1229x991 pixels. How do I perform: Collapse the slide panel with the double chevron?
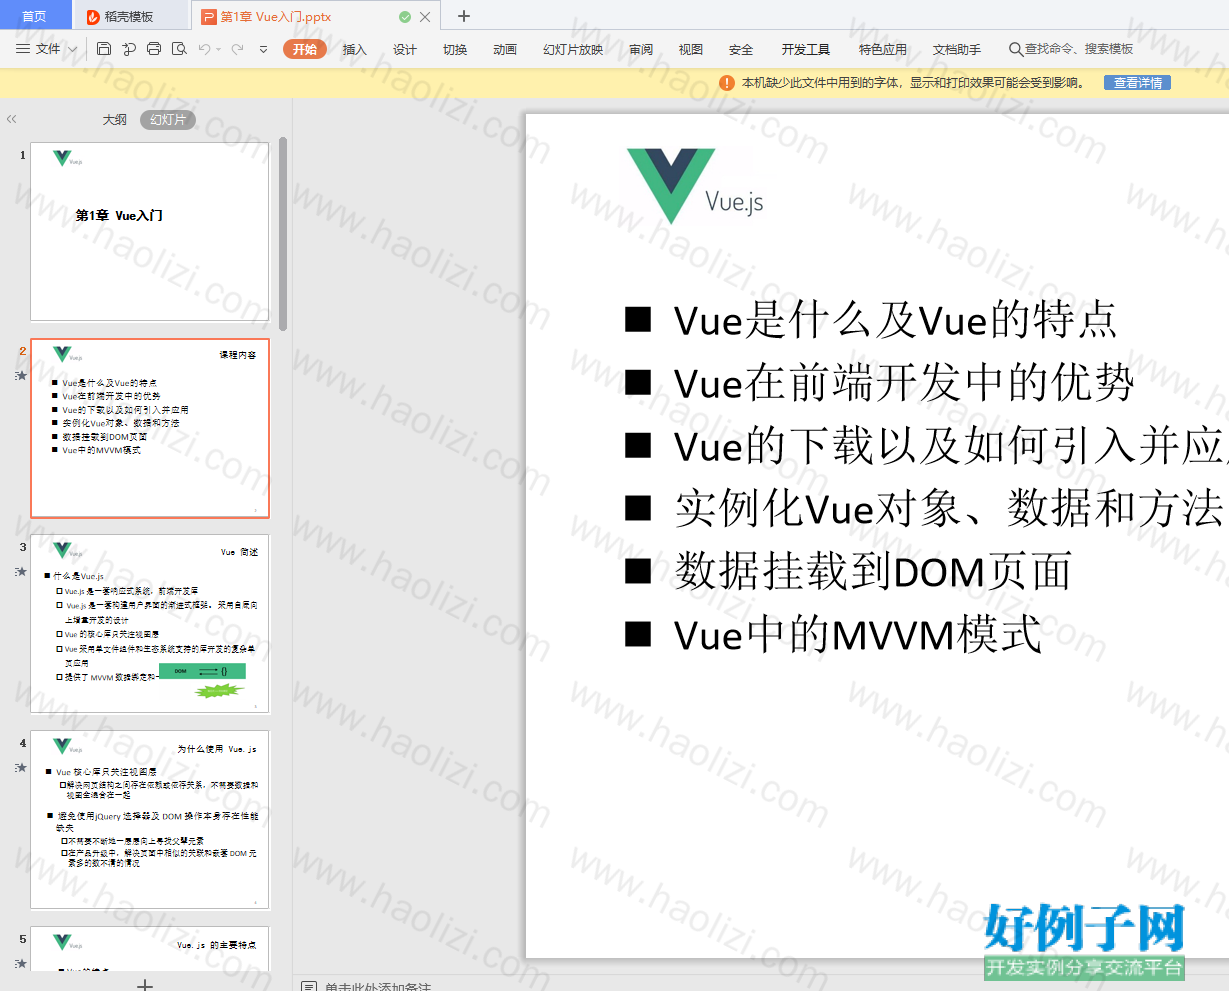[x=12, y=119]
